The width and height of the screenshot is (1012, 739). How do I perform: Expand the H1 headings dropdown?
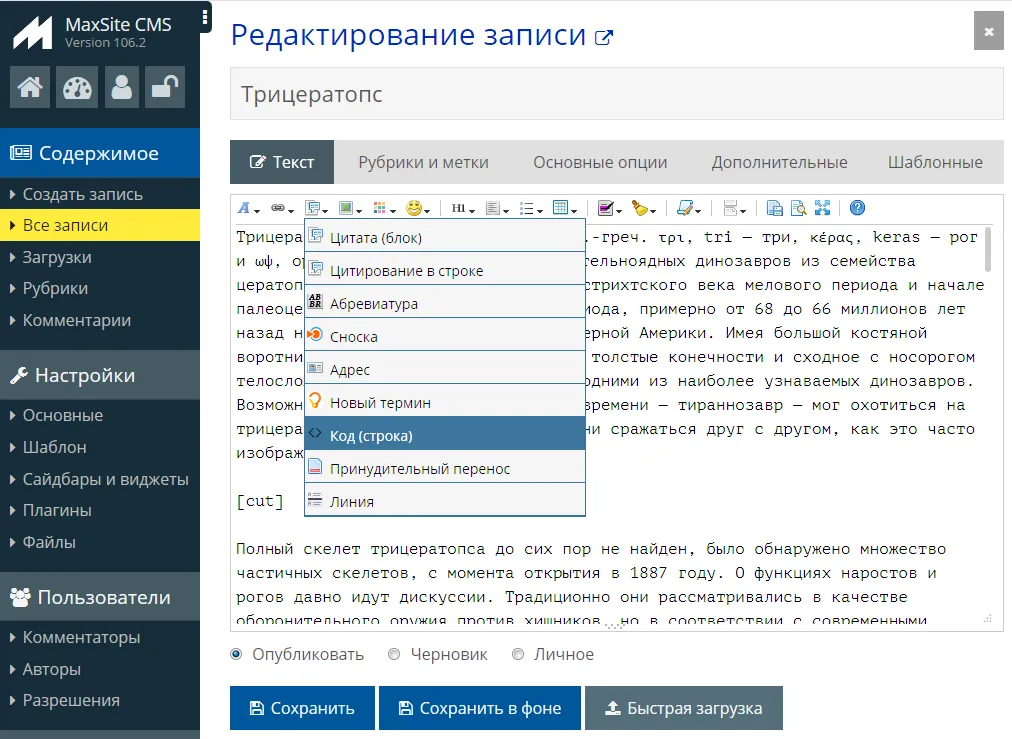tap(462, 208)
